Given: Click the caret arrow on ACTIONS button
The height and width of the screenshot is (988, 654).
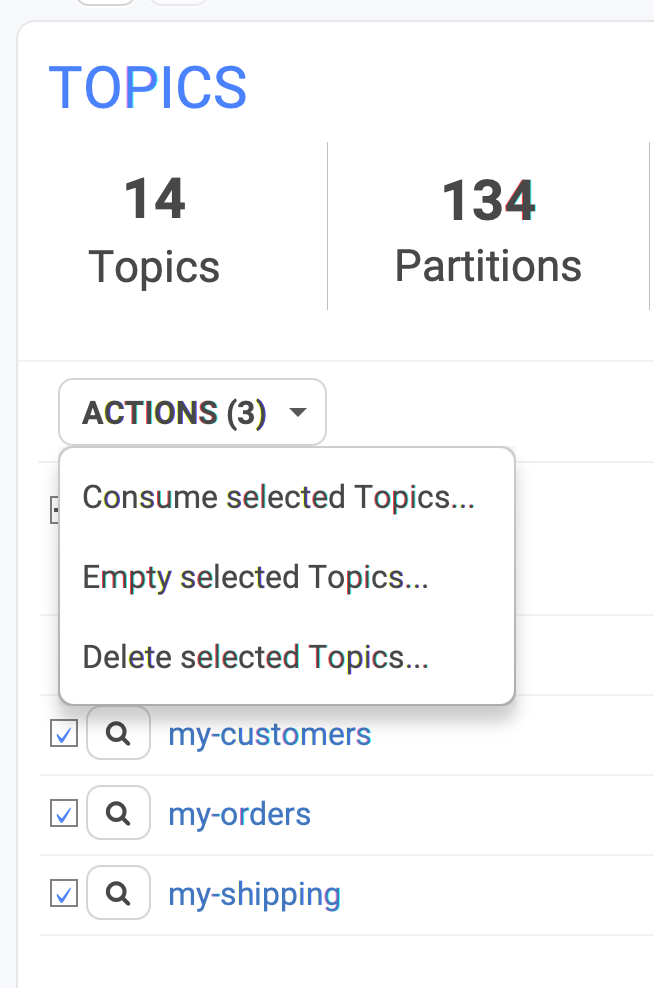Looking at the screenshot, I should pyautogui.click(x=297, y=413).
